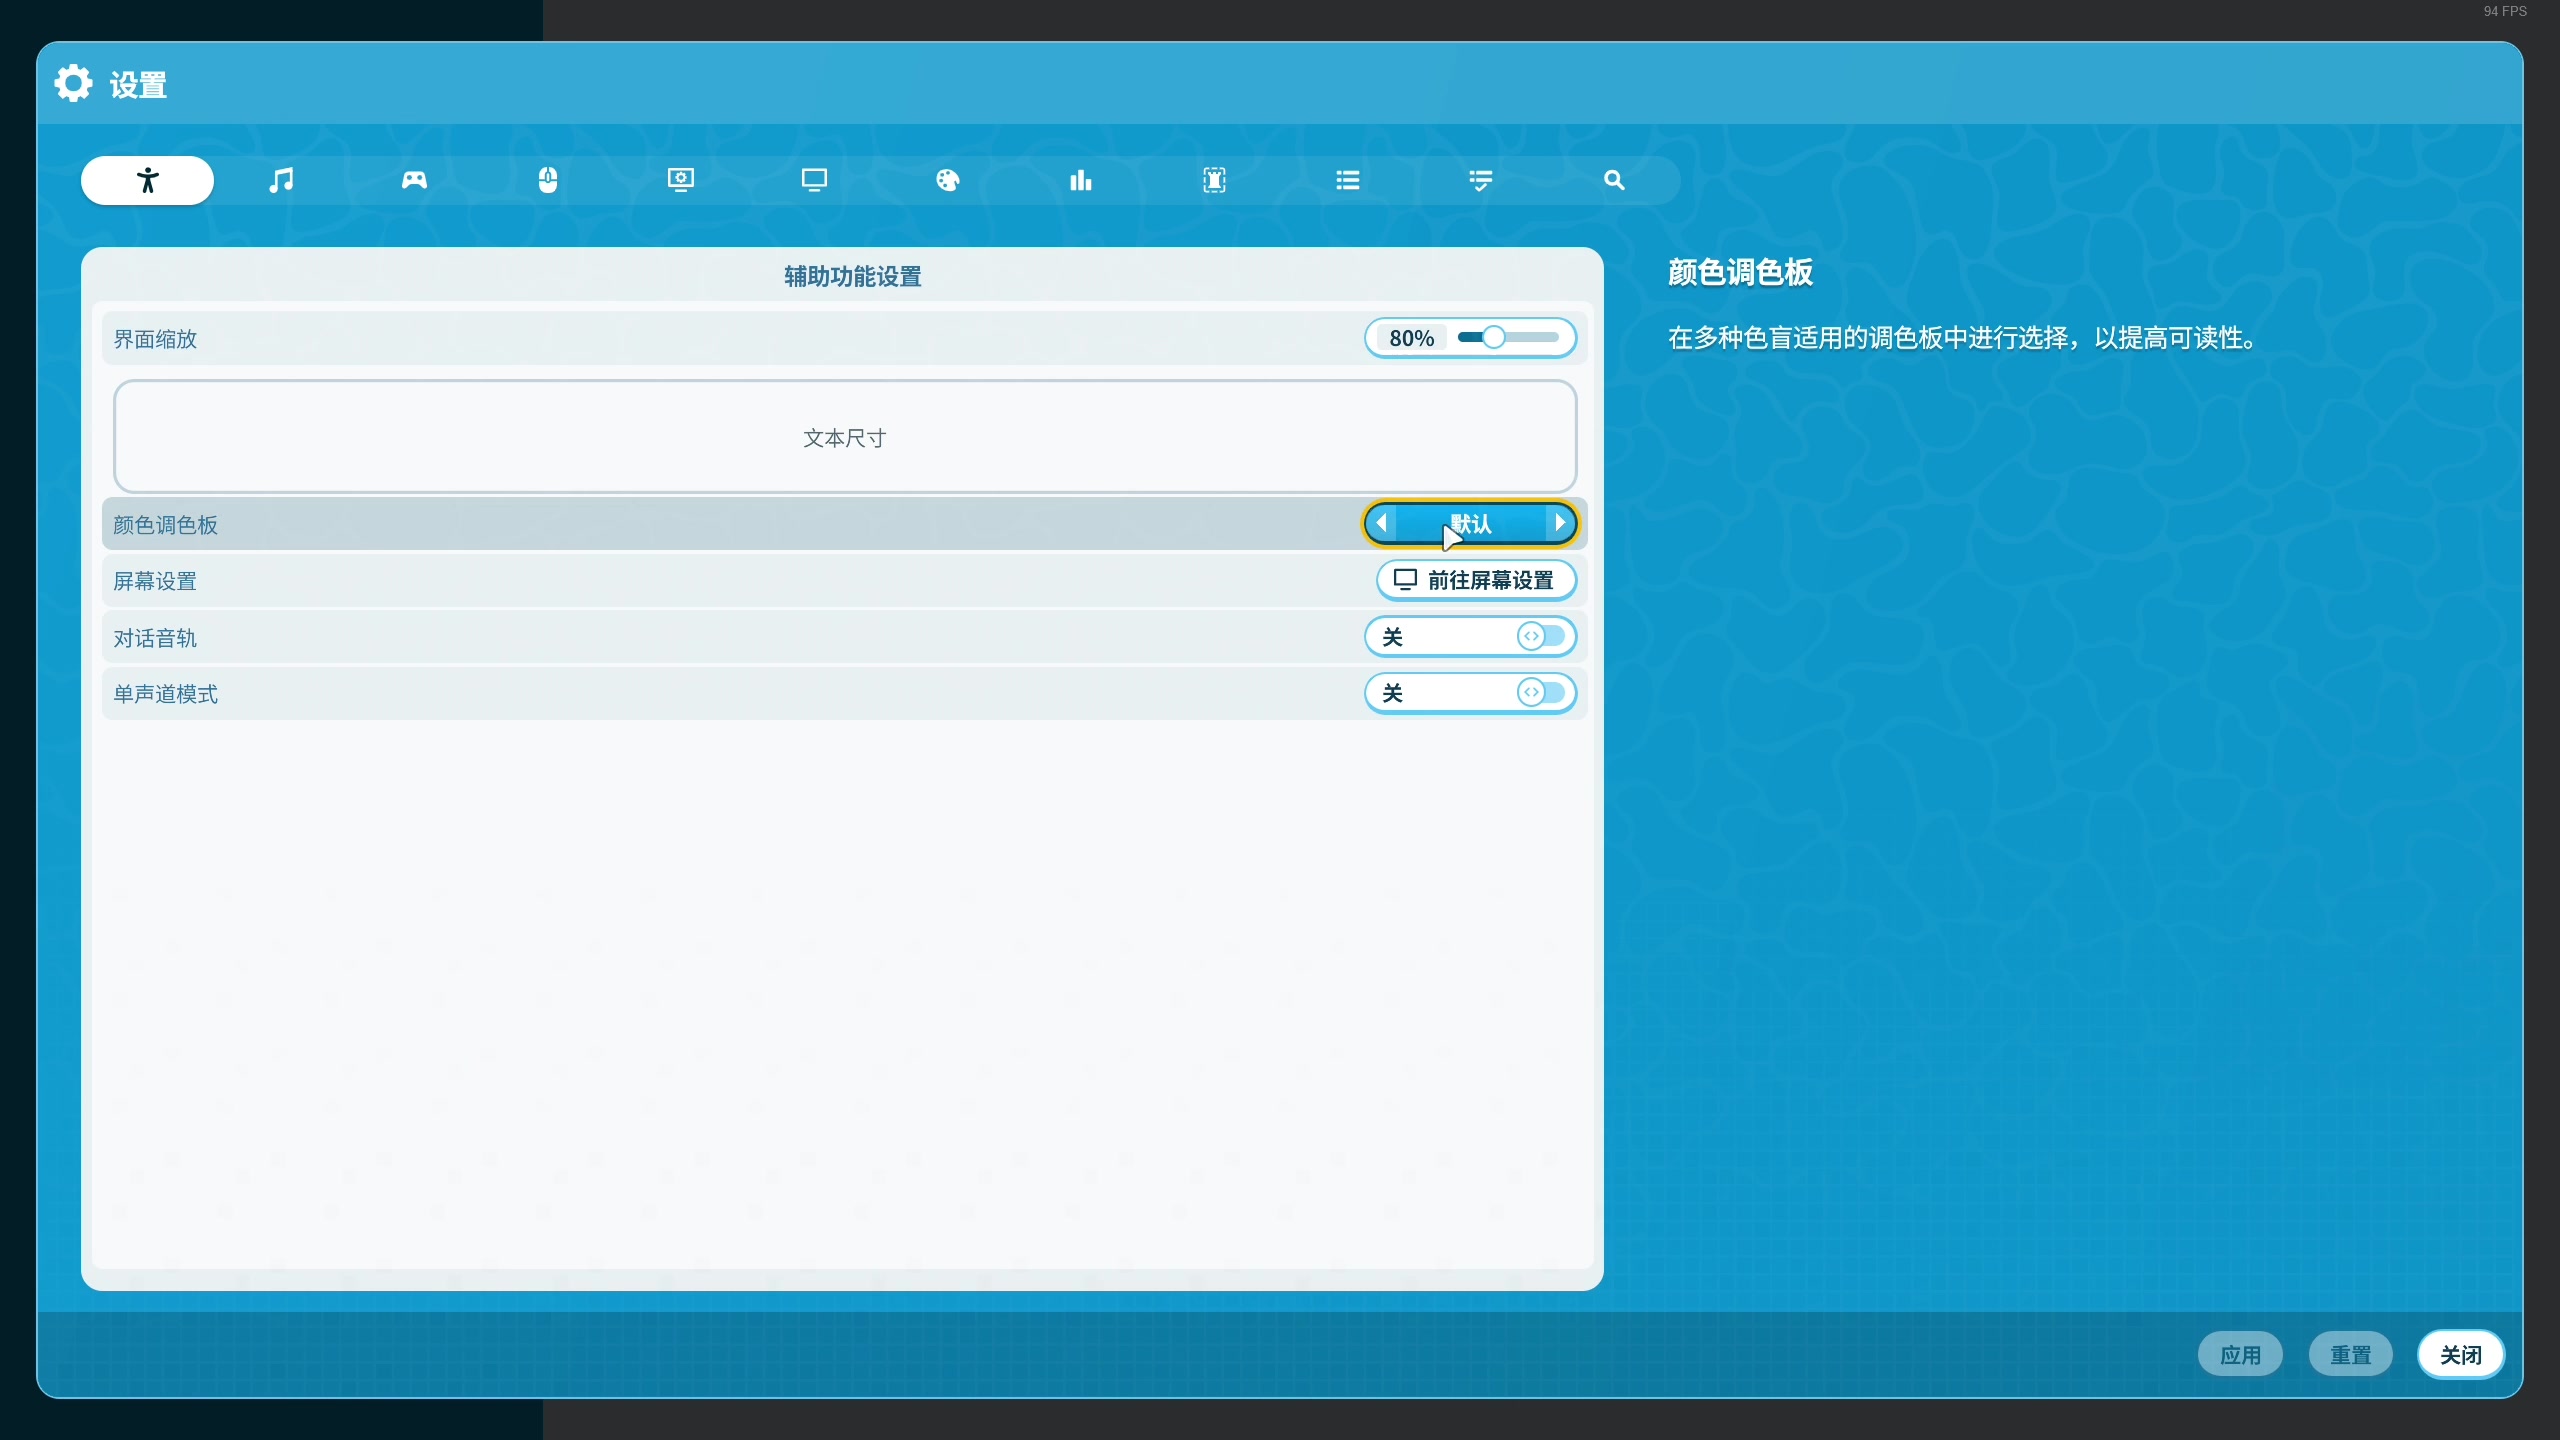
Task: Click the 辅助功能设置 panel heading
Action: coord(852,276)
